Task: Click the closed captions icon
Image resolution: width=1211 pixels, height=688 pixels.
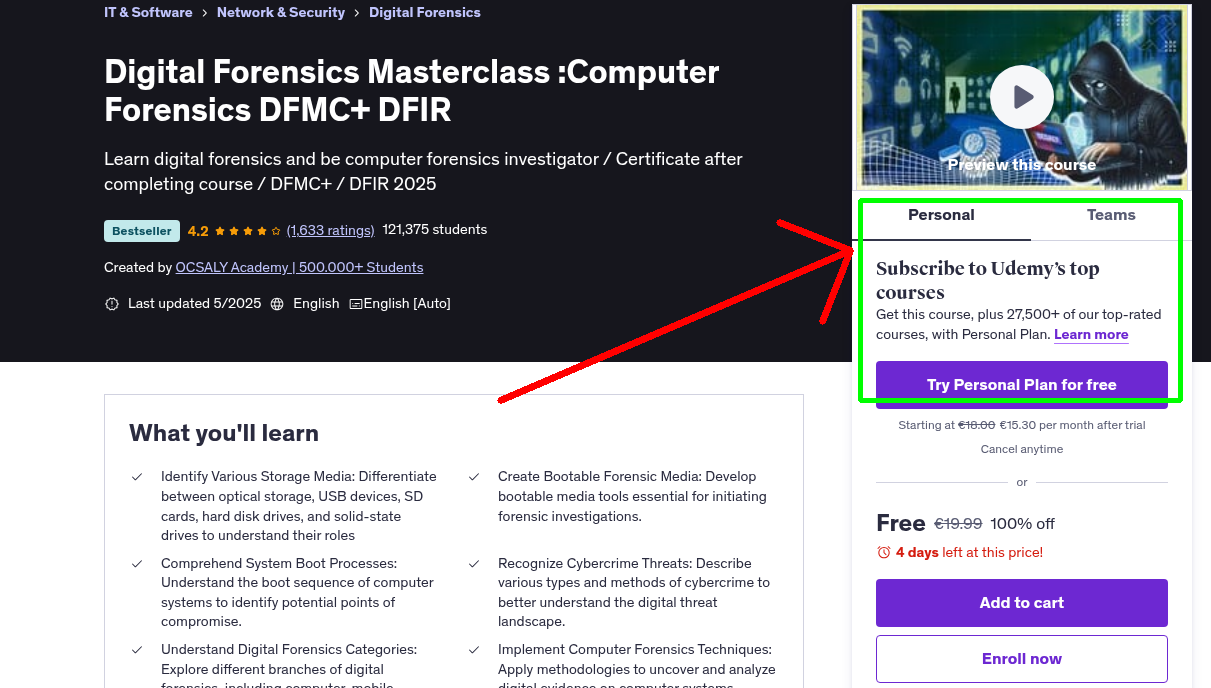Action: click(355, 304)
